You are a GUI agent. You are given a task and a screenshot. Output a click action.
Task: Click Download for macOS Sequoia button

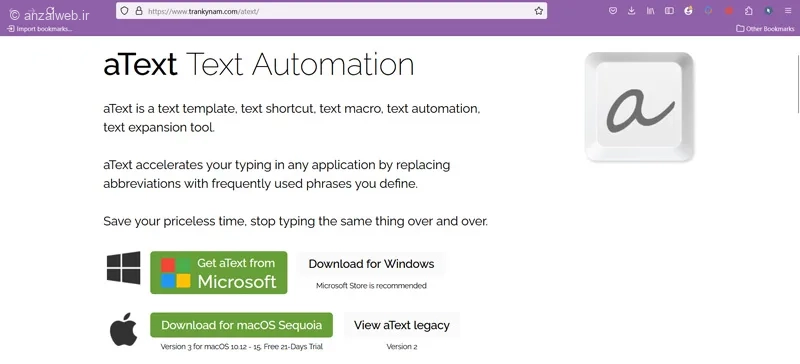point(241,325)
